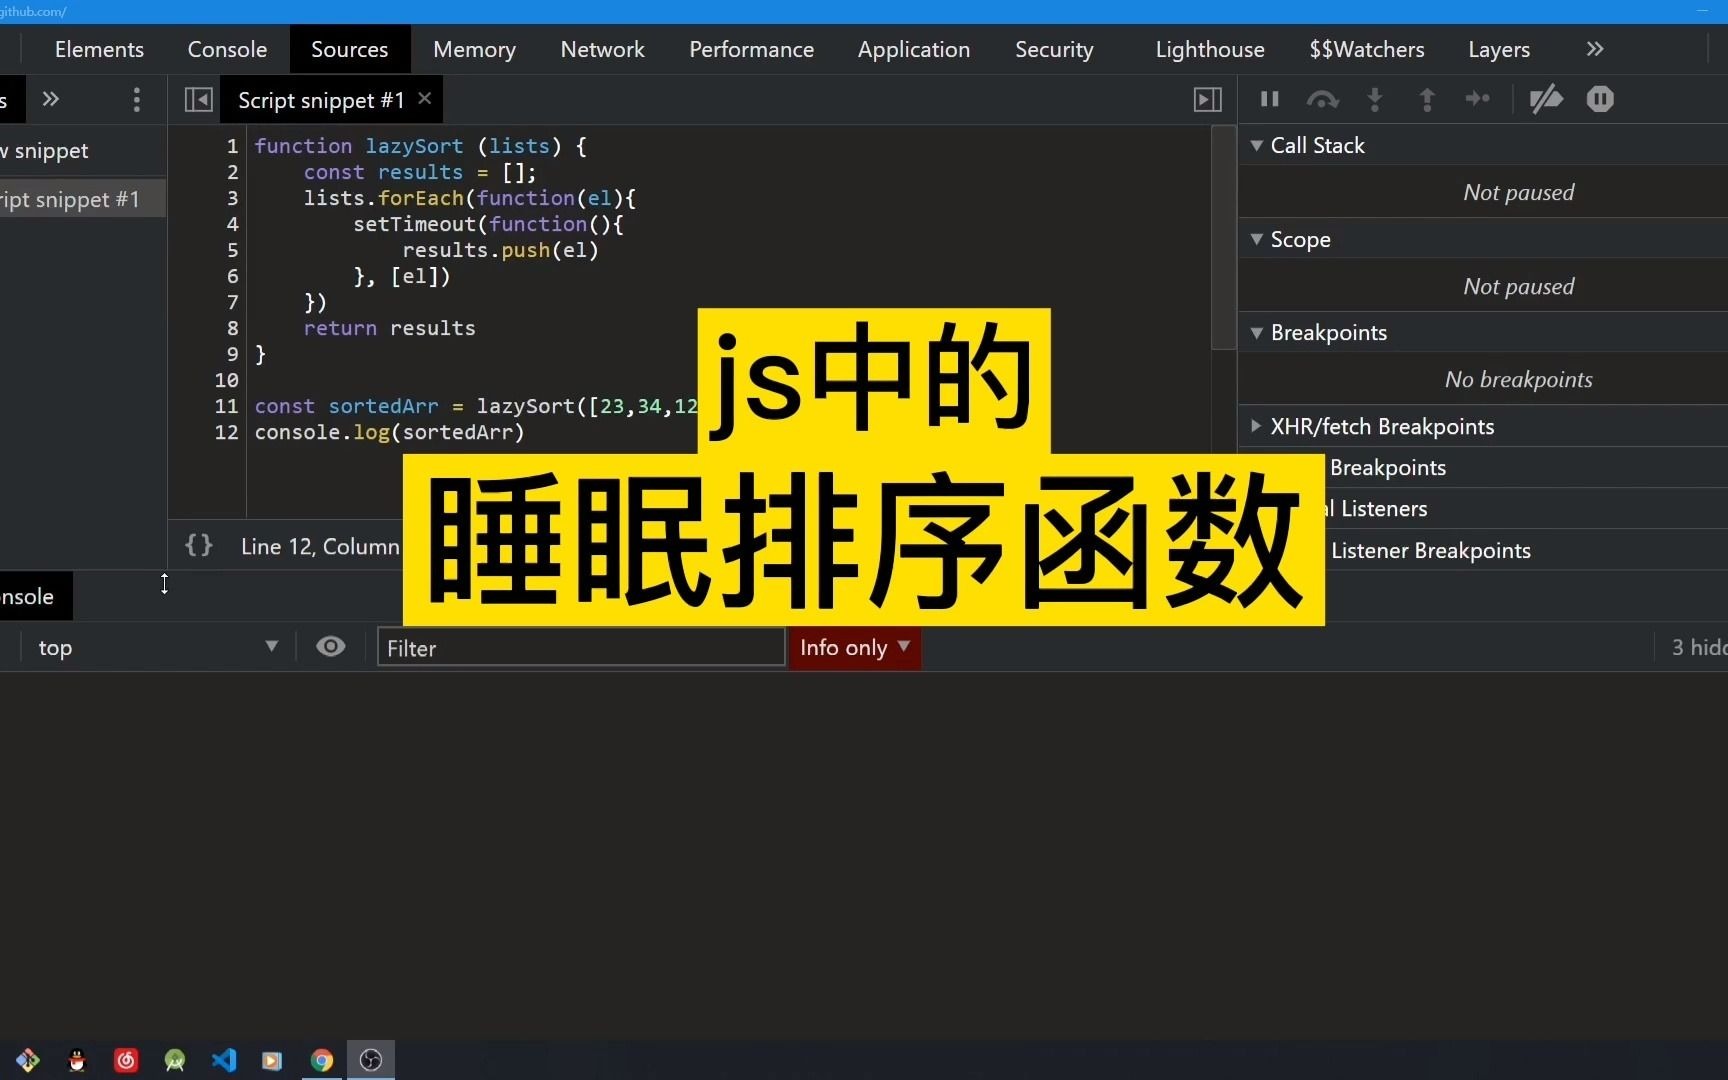The width and height of the screenshot is (1728, 1080).
Task: Collapse the Scope section
Action: coord(1258,240)
